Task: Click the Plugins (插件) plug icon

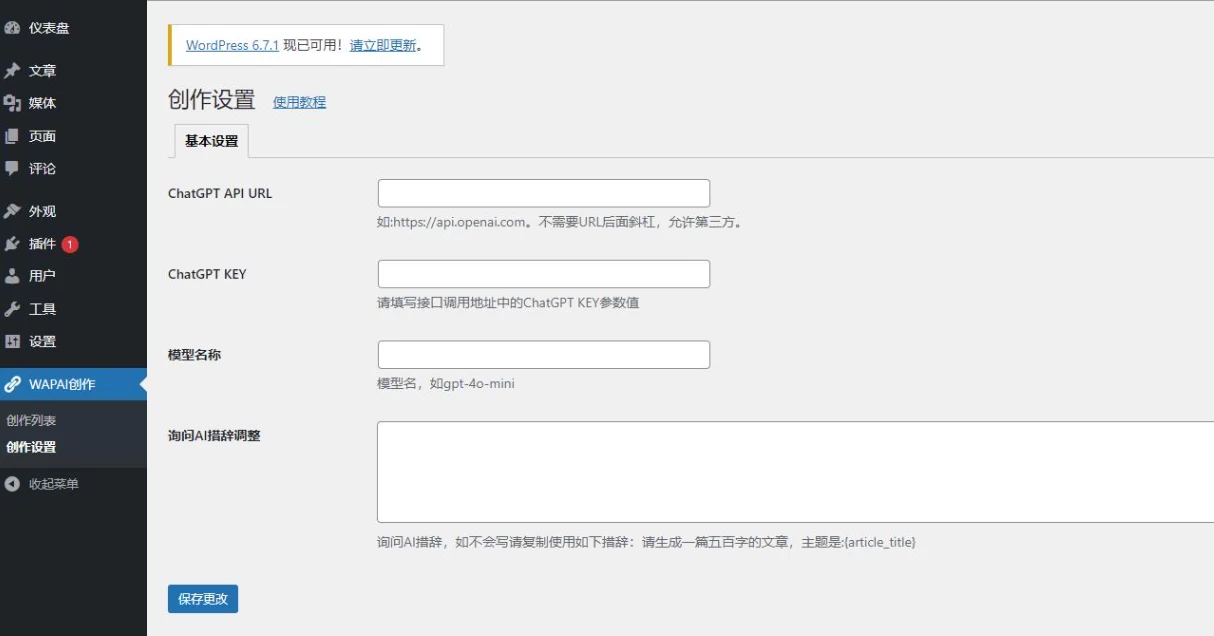Action: tap(12, 244)
